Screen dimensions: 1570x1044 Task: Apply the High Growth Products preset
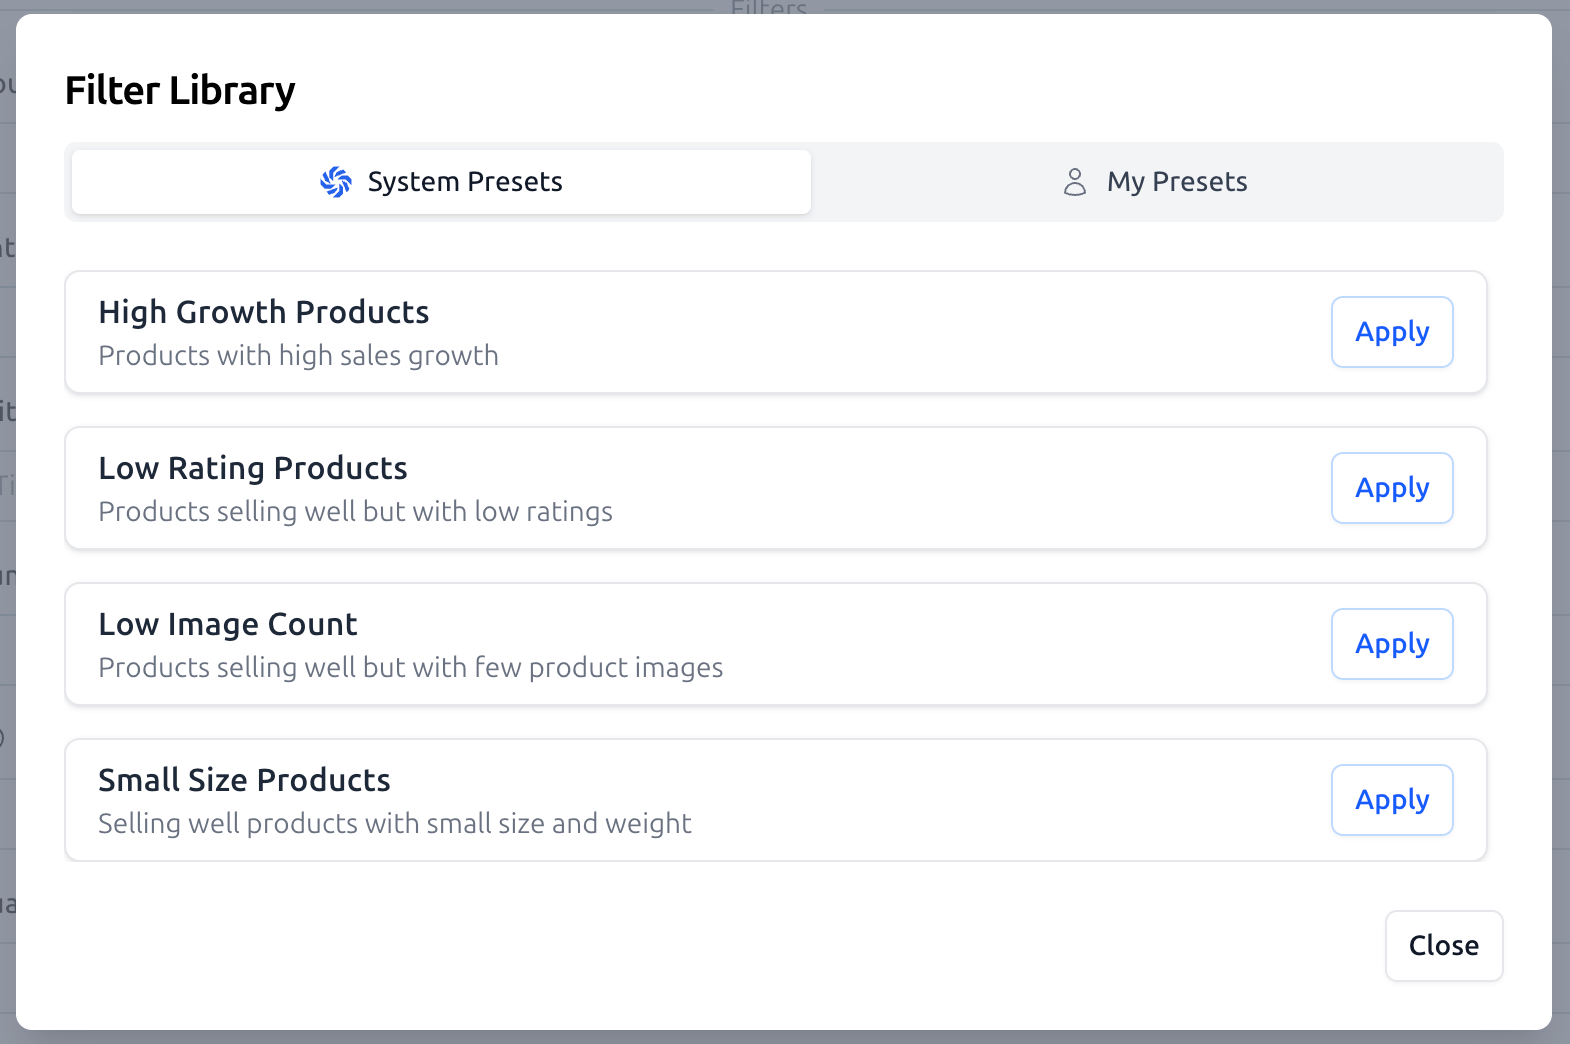(1392, 332)
